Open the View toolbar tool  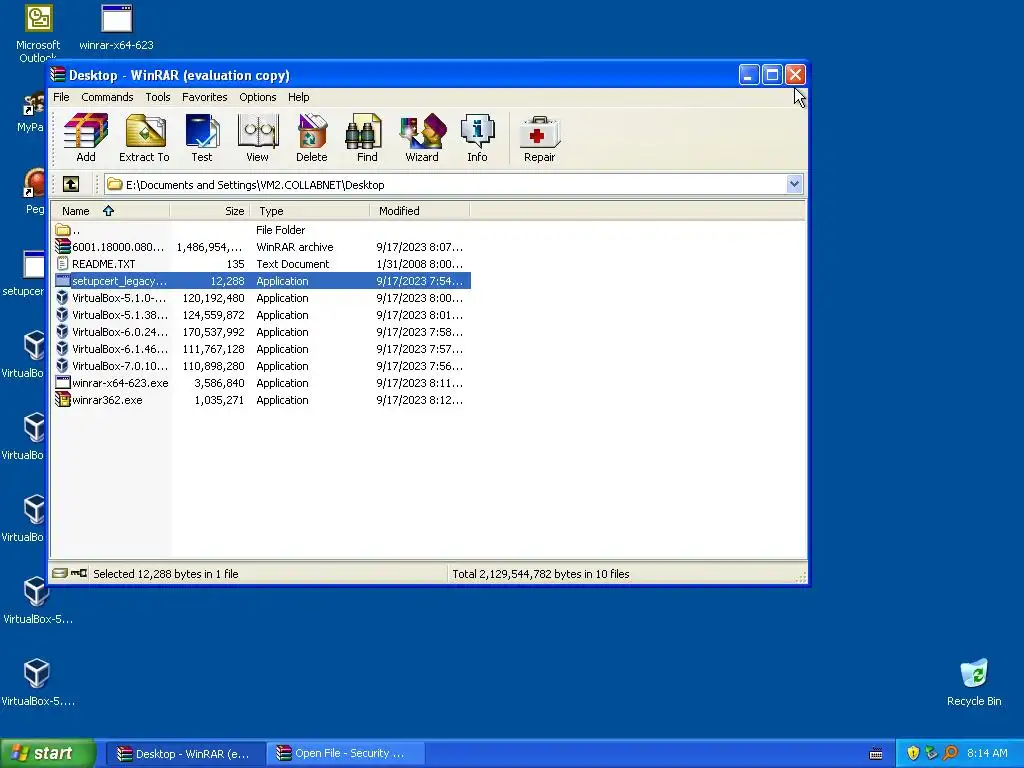point(257,137)
